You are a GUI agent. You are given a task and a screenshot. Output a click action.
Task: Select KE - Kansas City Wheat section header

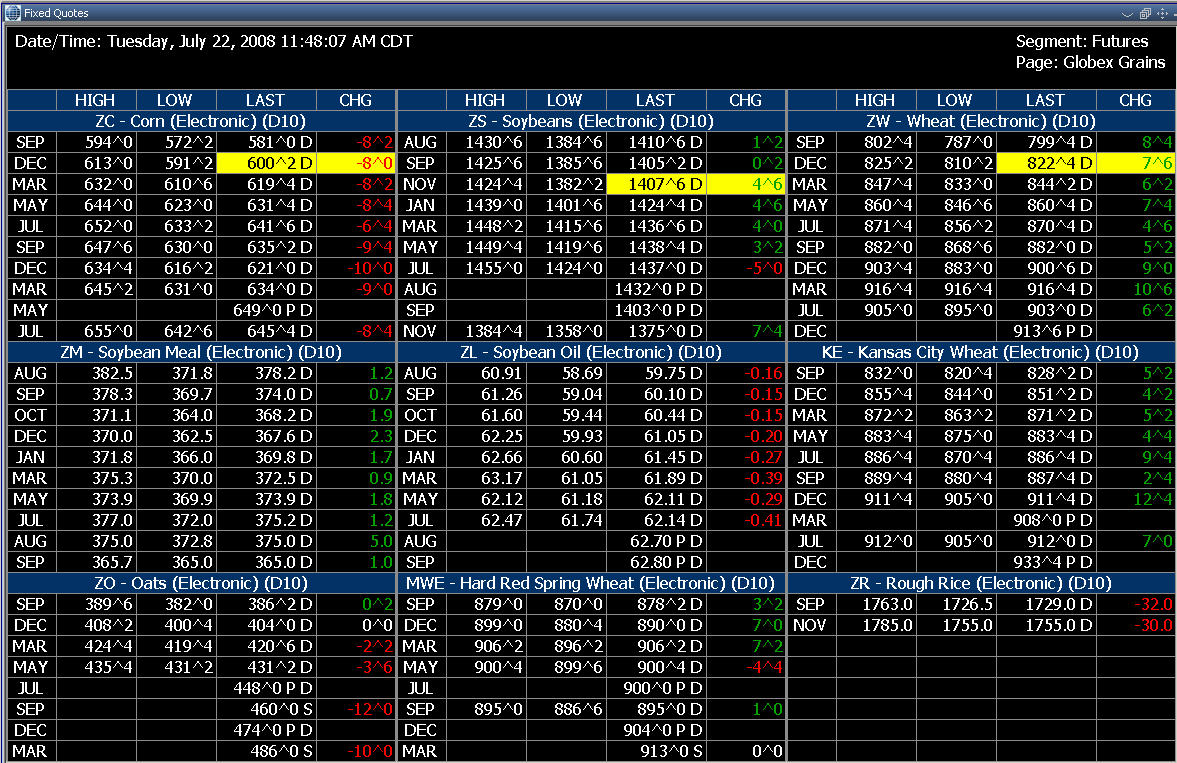(x=981, y=352)
